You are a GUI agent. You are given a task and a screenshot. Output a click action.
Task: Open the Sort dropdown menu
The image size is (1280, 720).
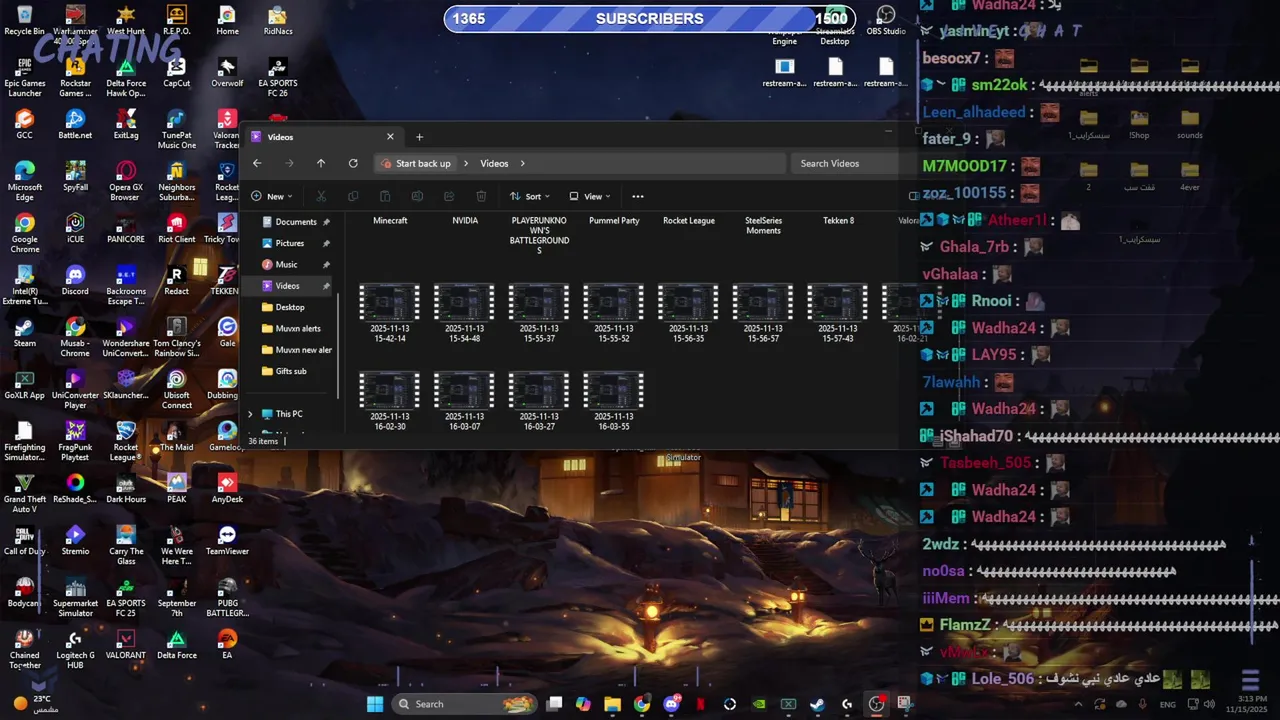pyautogui.click(x=531, y=196)
